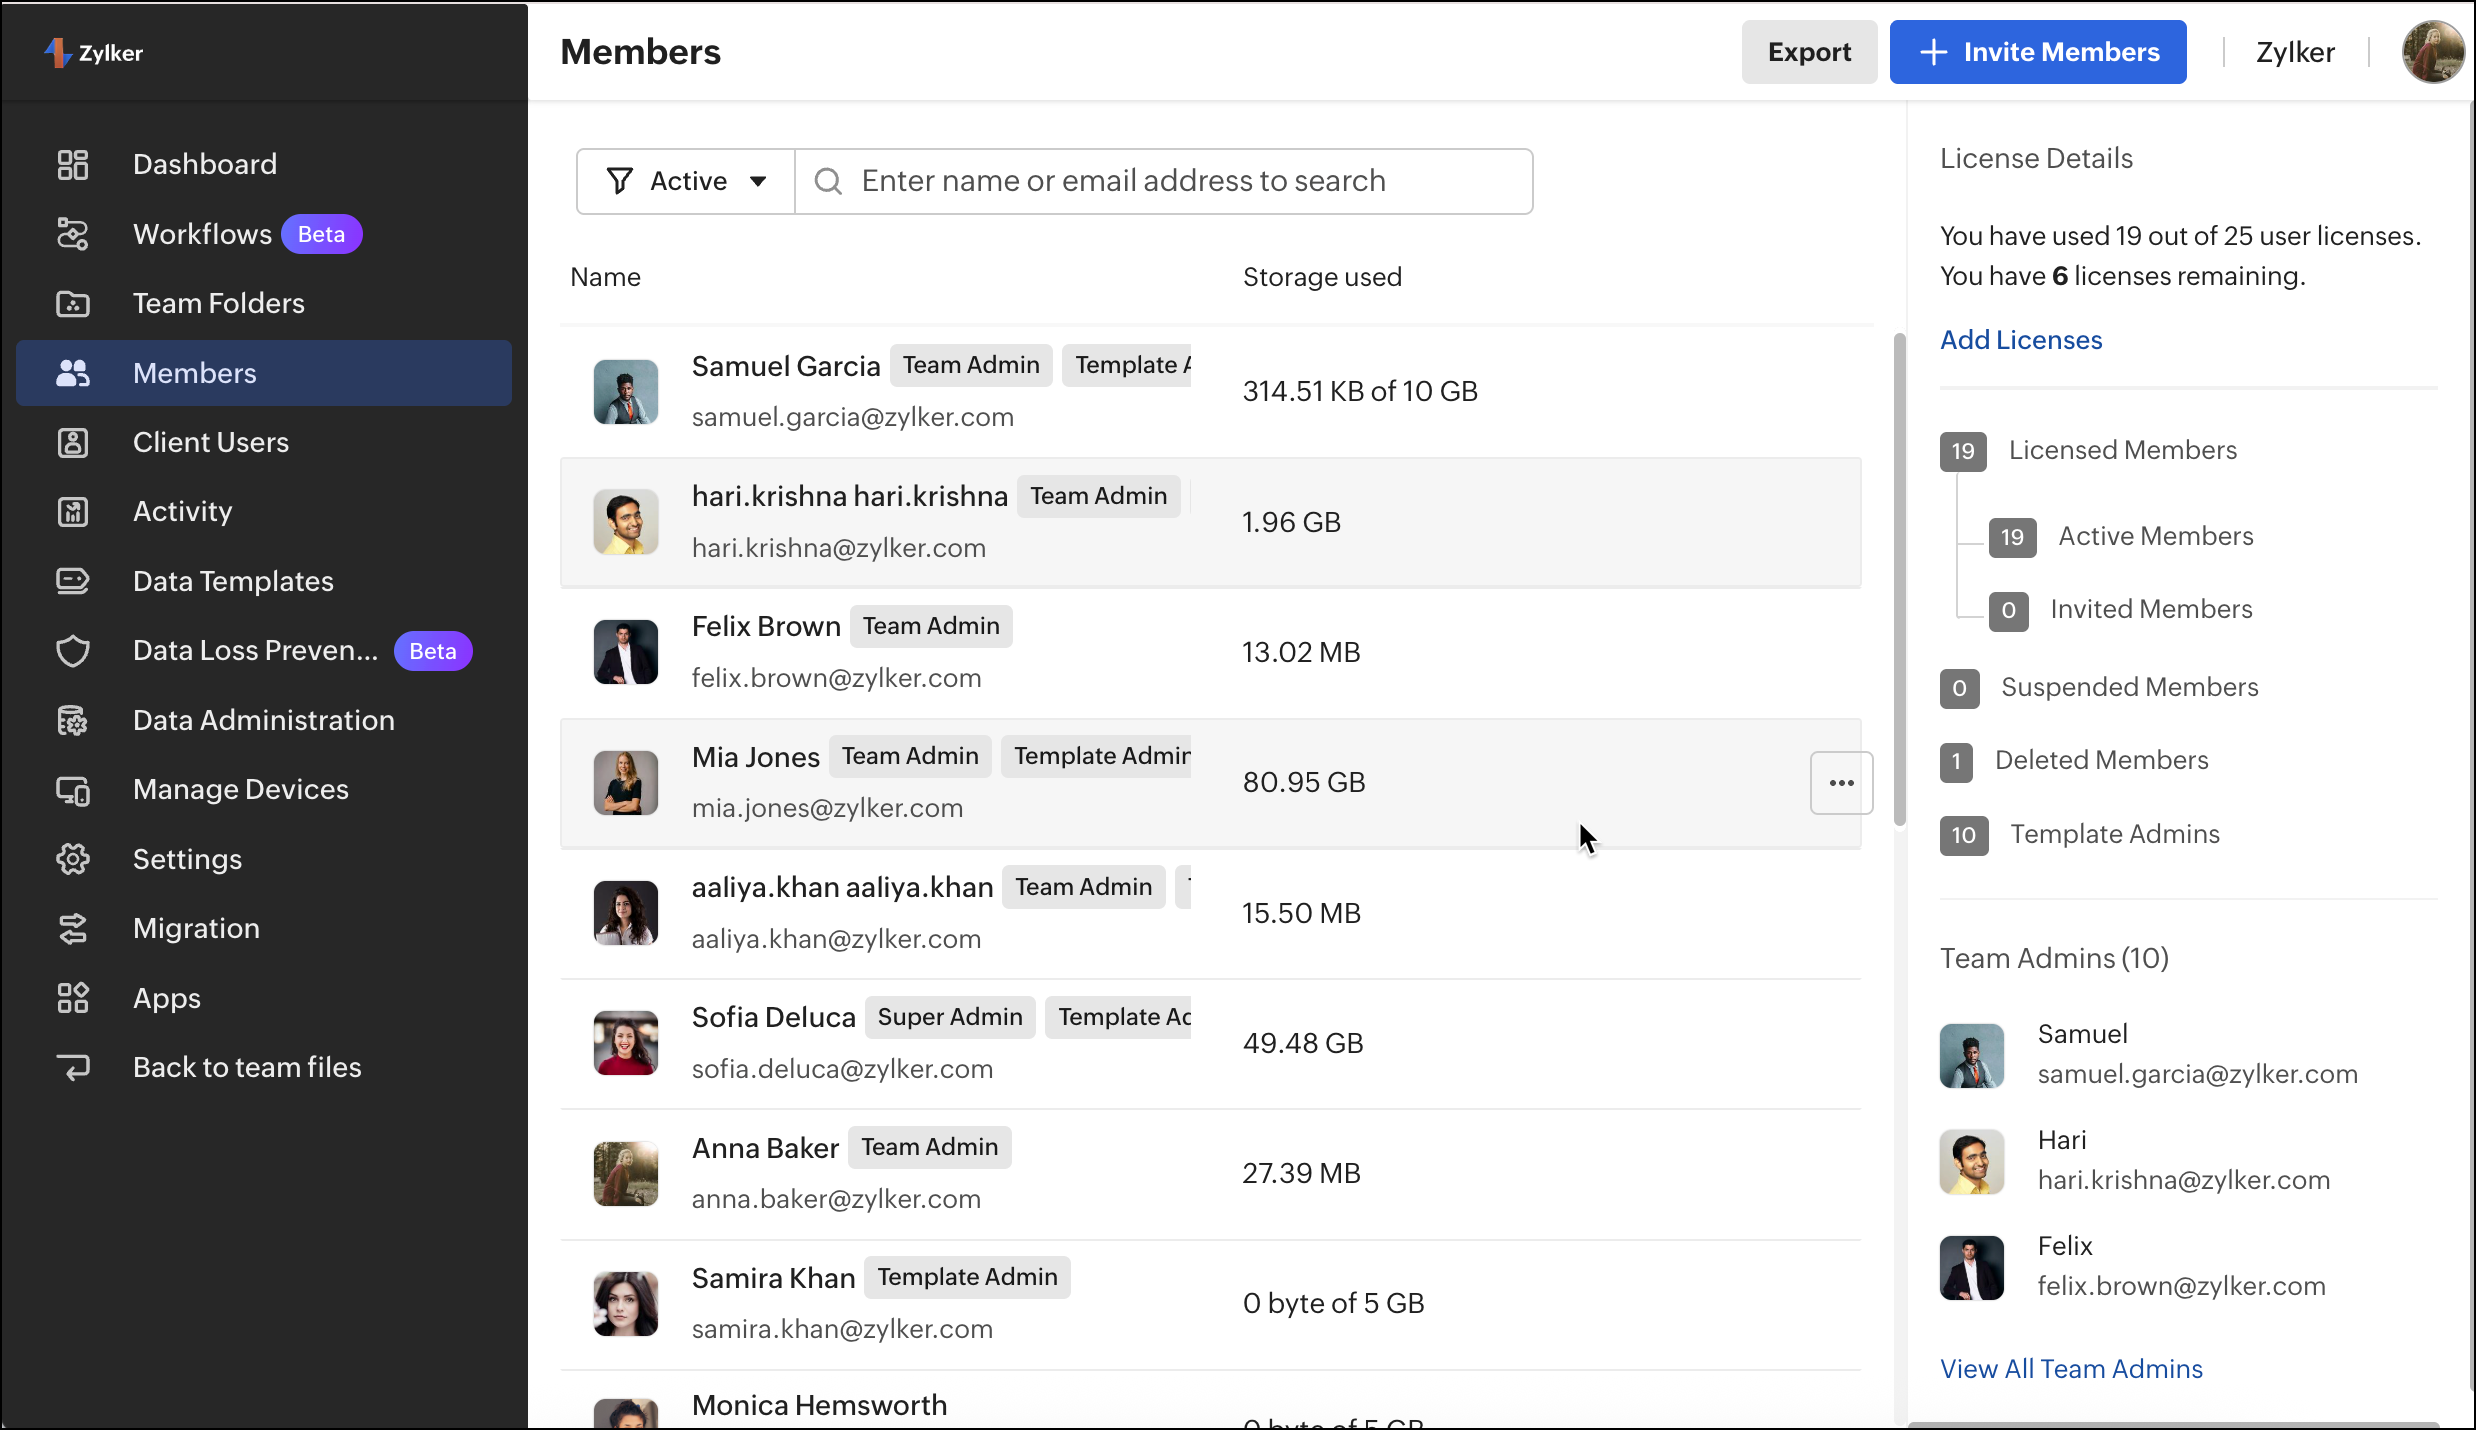This screenshot has width=2476, height=1430.
Task: Open the Active filter dropdown
Action: pyautogui.click(x=686, y=181)
